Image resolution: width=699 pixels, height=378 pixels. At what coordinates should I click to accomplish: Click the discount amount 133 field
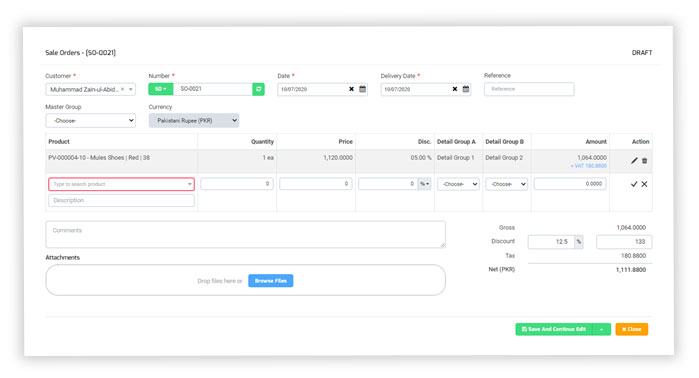(624, 242)
